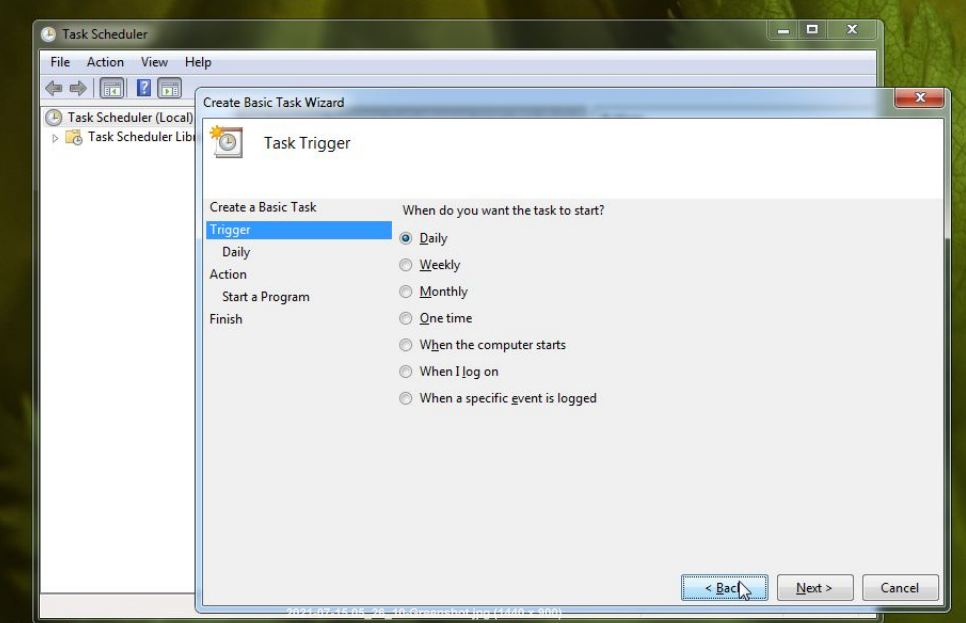The width and height of the screenshot is (966, 623).
Task: Click the highlighted Trigger wizard step
Action: coord(299,230)
